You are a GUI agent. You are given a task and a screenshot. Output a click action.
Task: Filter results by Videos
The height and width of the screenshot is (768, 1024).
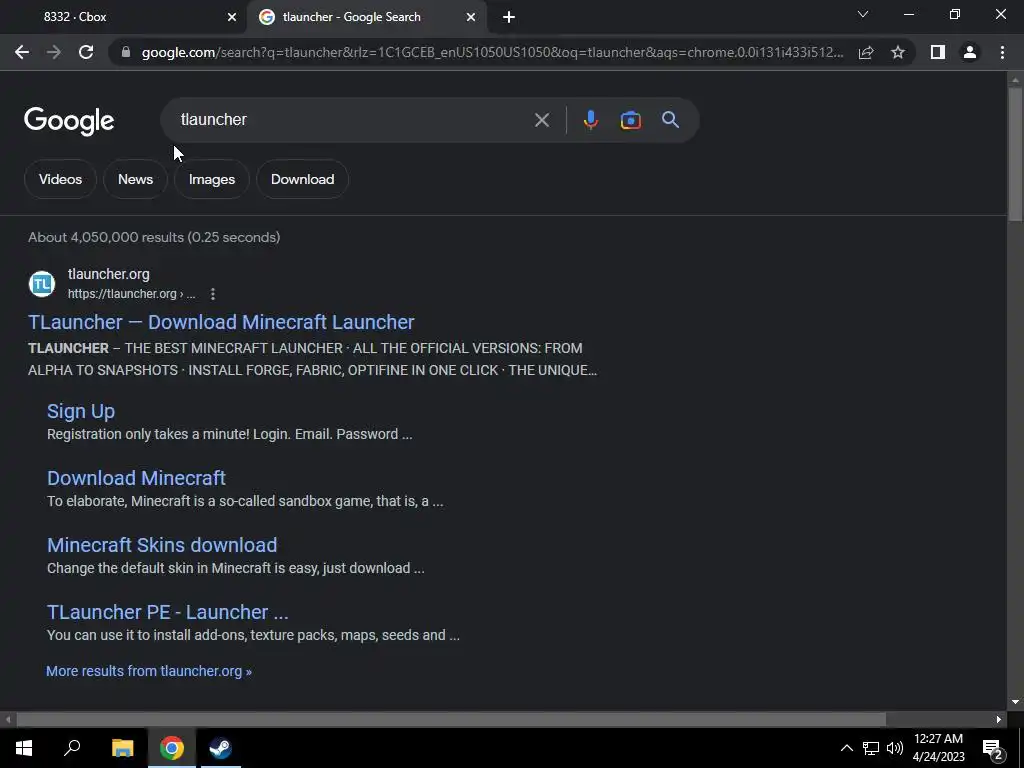point(60,179)
